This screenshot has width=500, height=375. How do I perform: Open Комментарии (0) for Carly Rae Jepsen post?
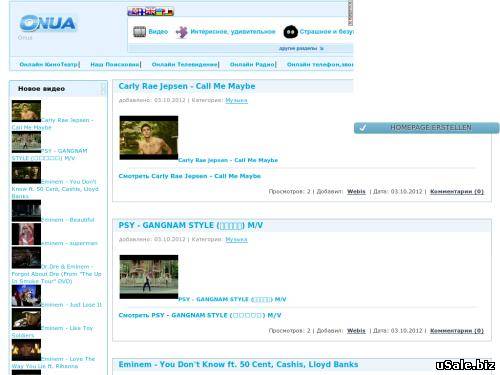pos(457,191)
